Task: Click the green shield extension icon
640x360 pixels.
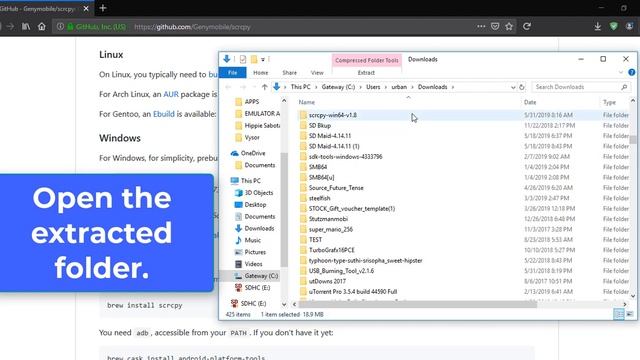Action: [x=613, y=27]
